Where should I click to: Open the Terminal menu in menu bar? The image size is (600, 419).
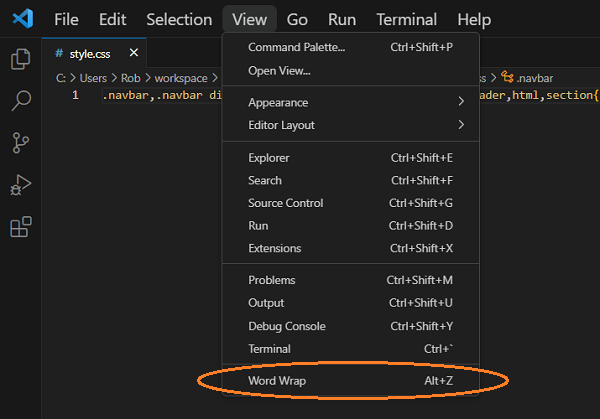click(406, 19)
